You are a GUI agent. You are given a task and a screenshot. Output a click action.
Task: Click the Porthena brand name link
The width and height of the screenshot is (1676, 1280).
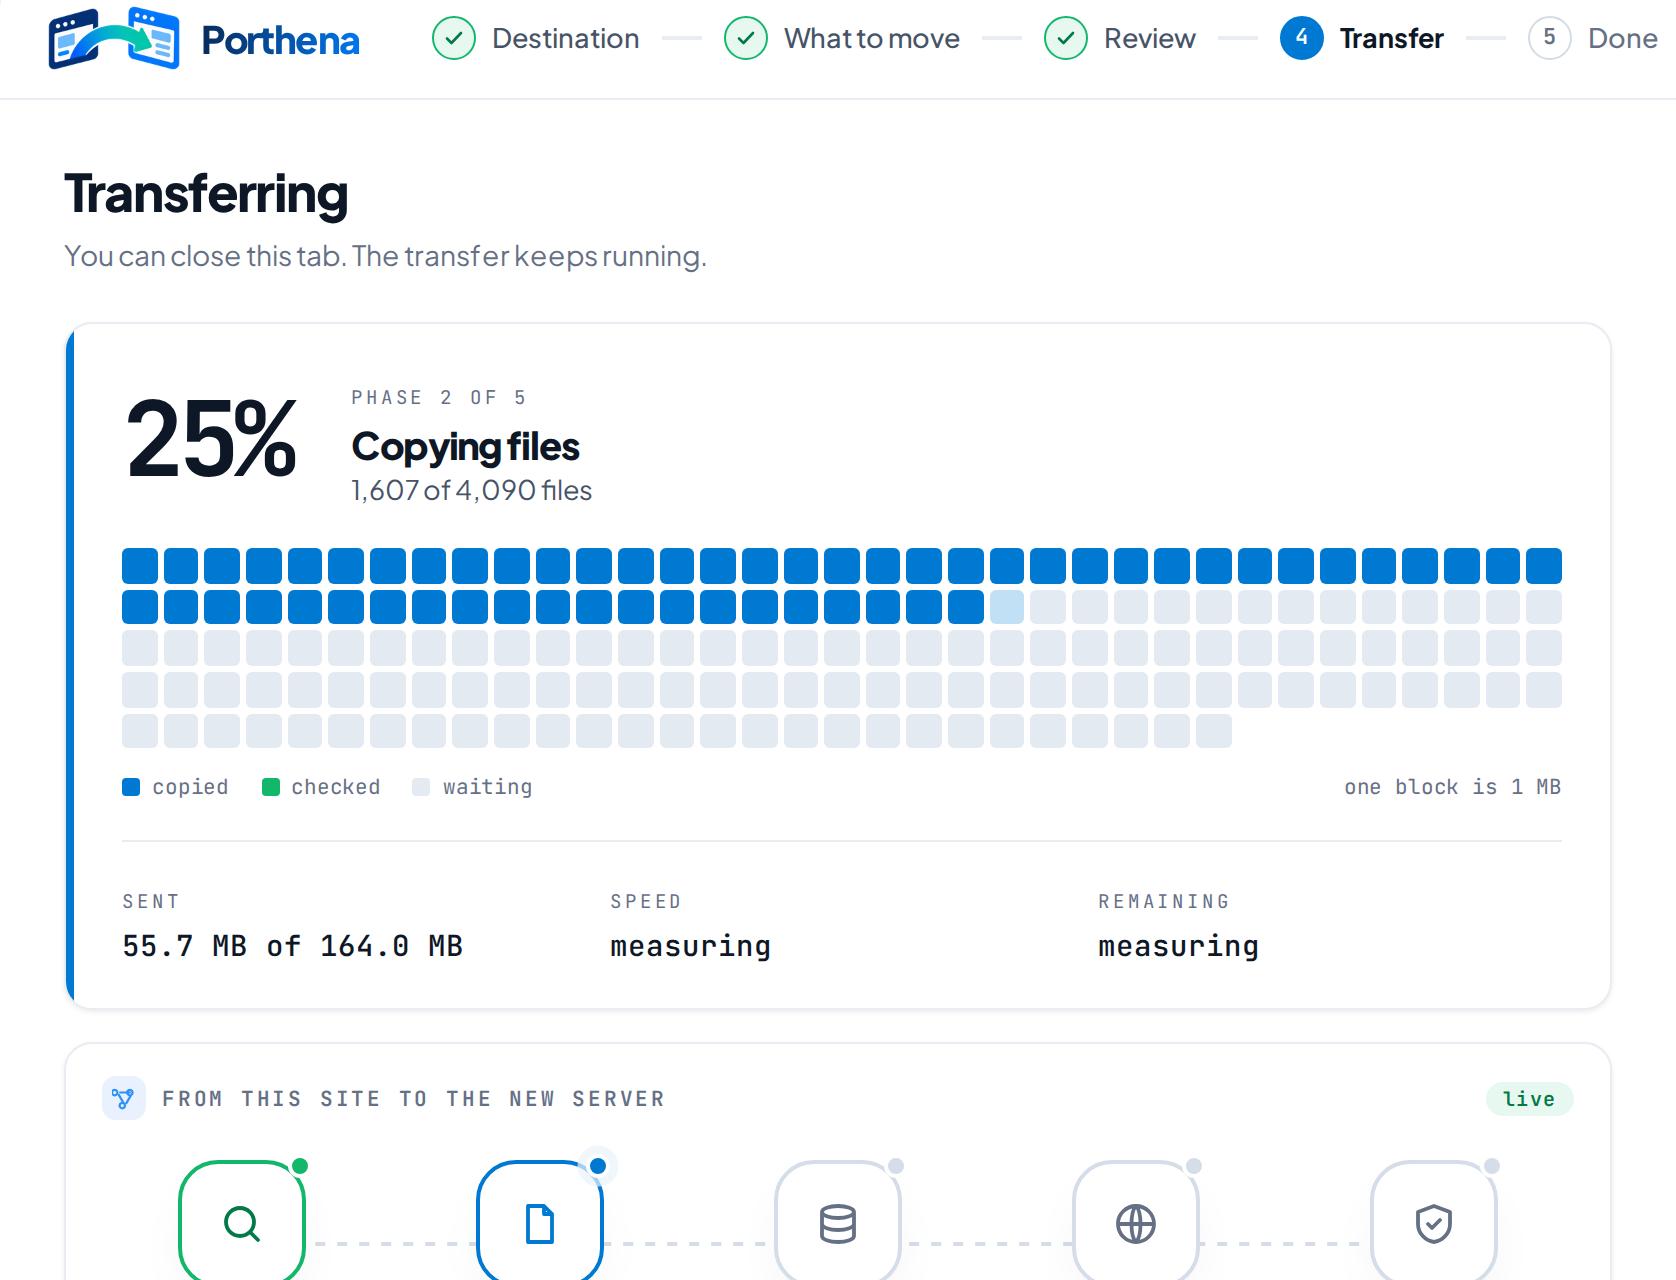pyautogui.click(x=280, y=40)
